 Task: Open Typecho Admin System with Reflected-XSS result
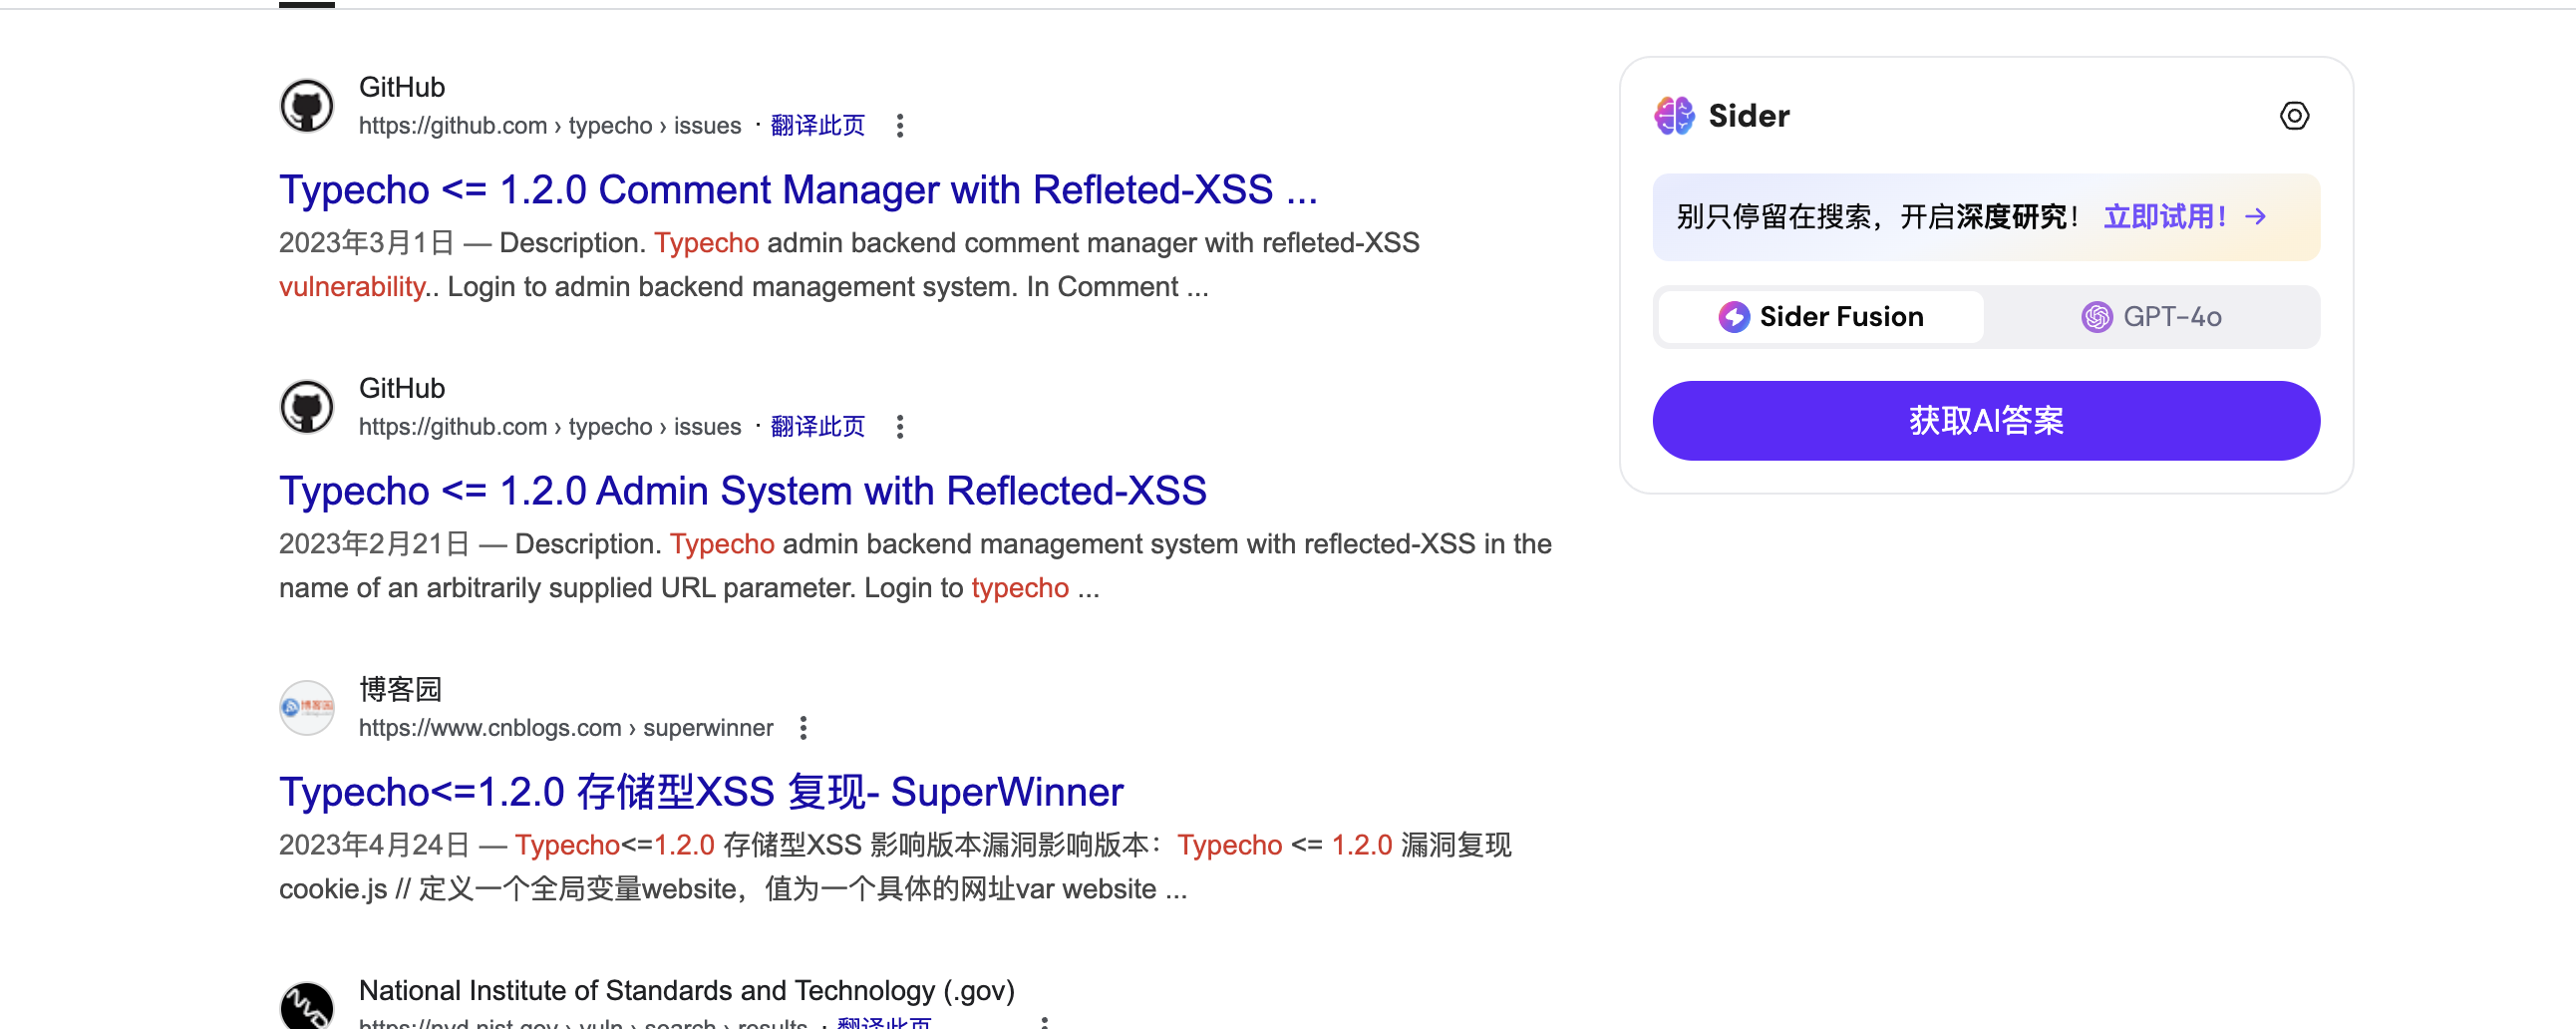(743, 491)
